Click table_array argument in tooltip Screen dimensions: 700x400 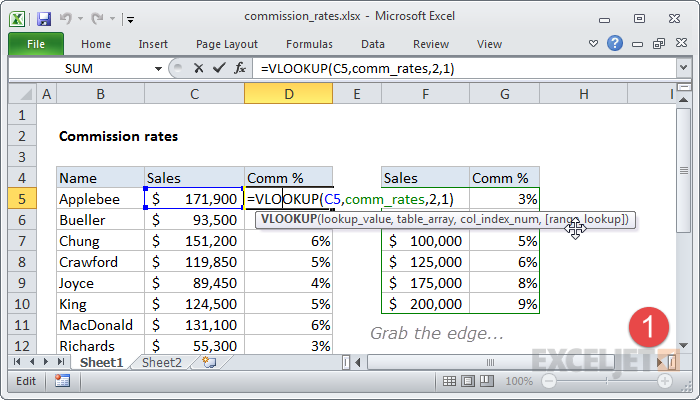coord(425,219)
